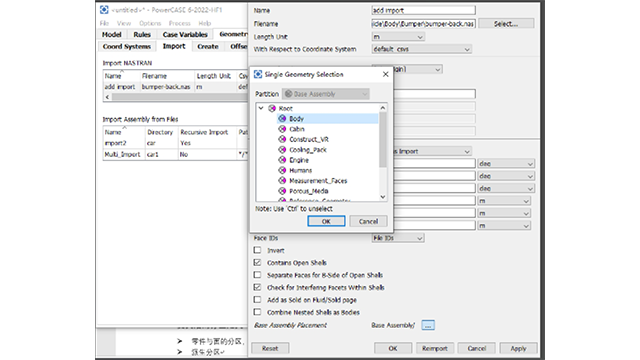
Task: Click the Body geometry icon
Action: tap(282, 118)
